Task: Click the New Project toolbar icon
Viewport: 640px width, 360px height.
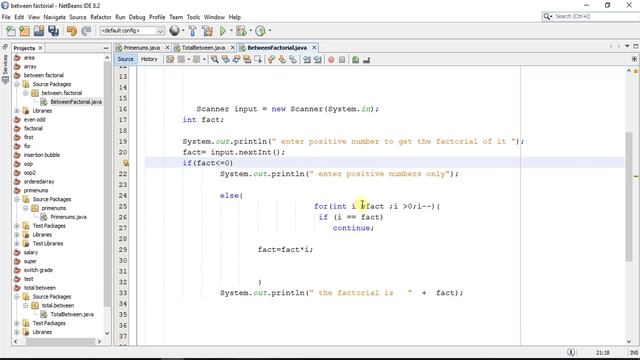Action: coord(25,31)
